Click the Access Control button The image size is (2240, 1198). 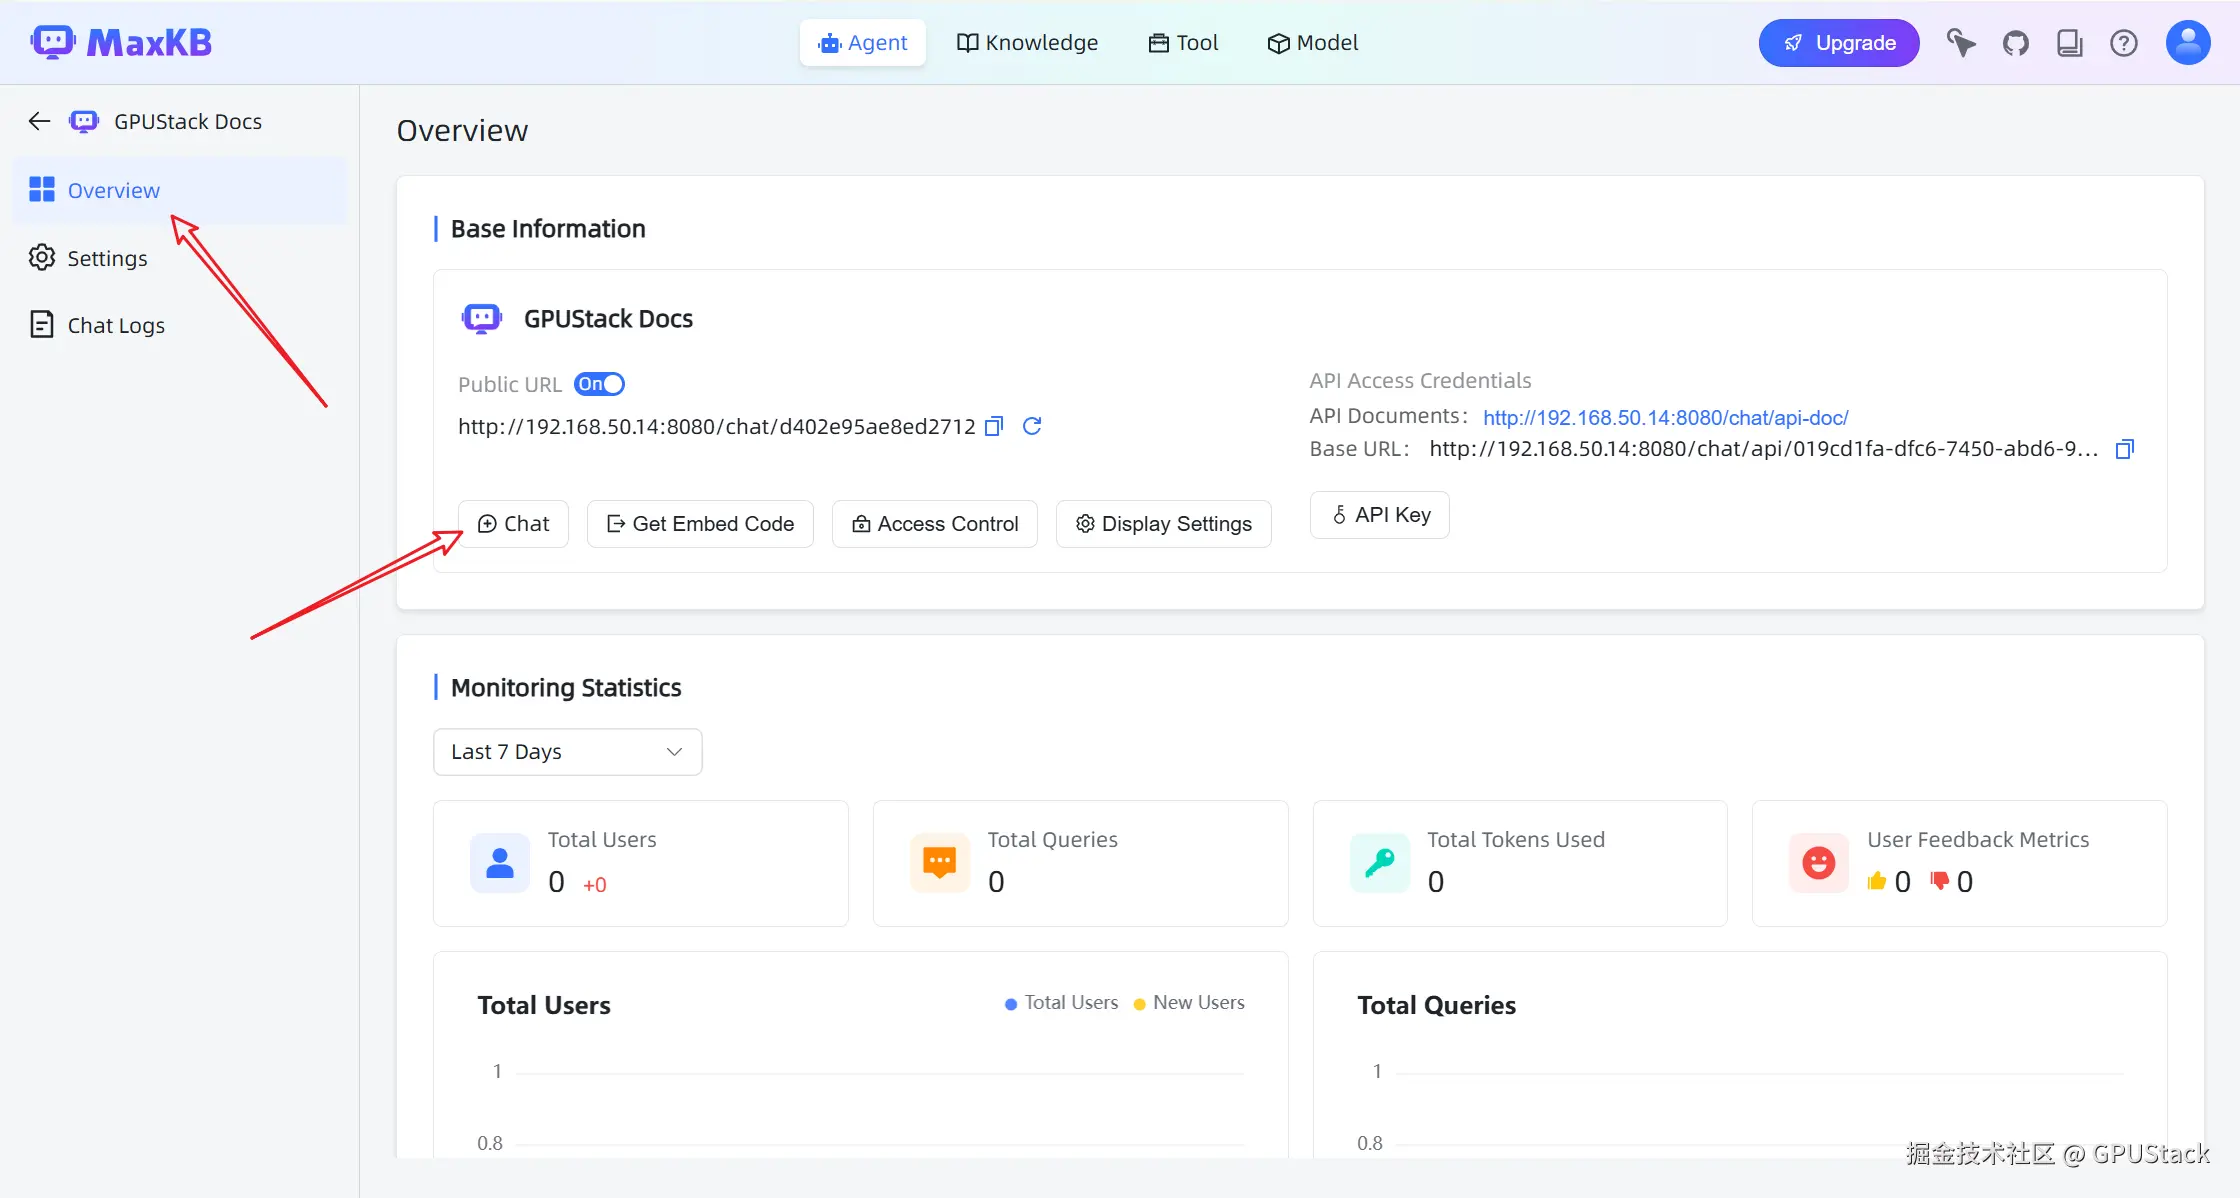(934, 524)
